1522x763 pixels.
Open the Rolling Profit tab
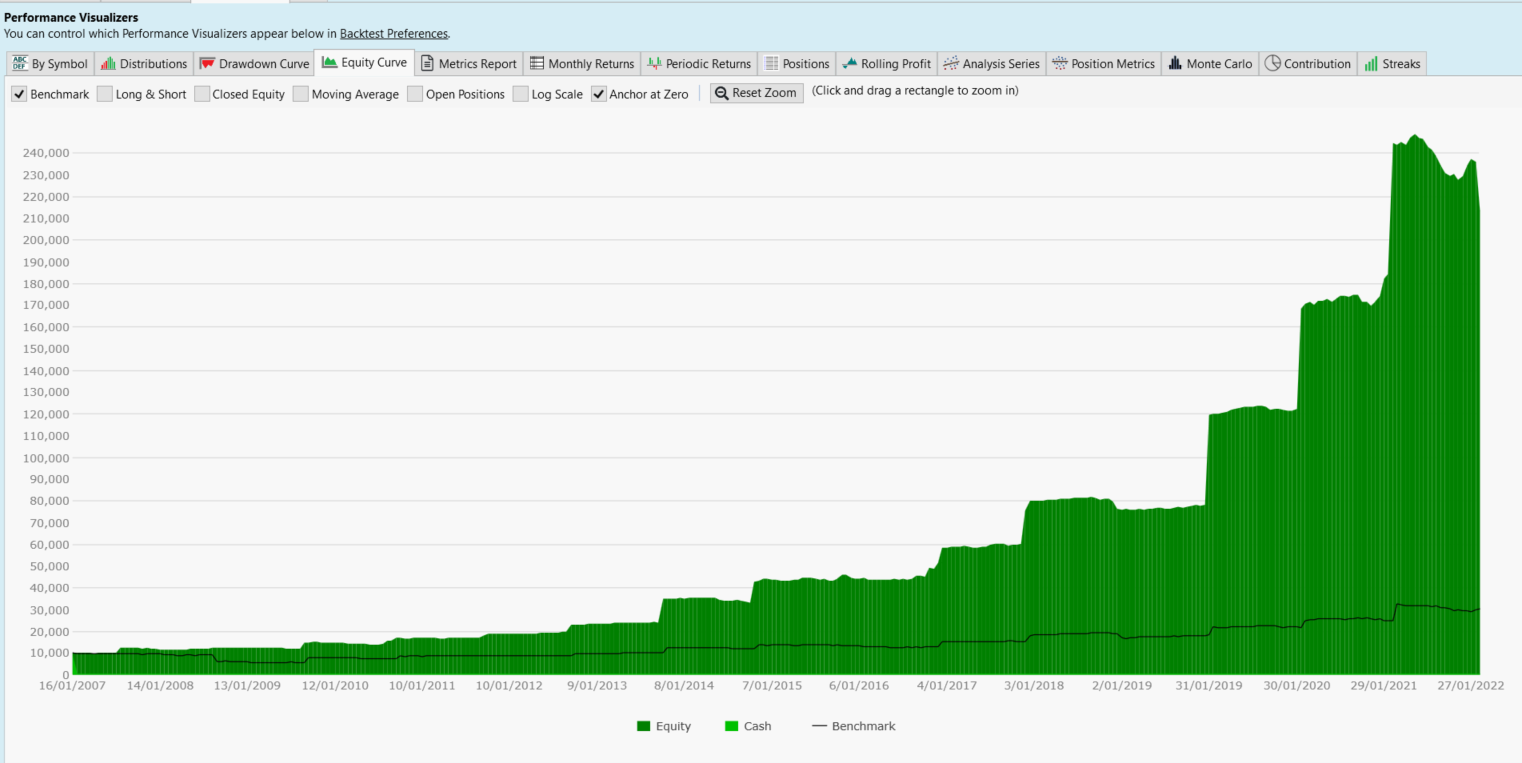pyautogui.click(x=885, y=64)
